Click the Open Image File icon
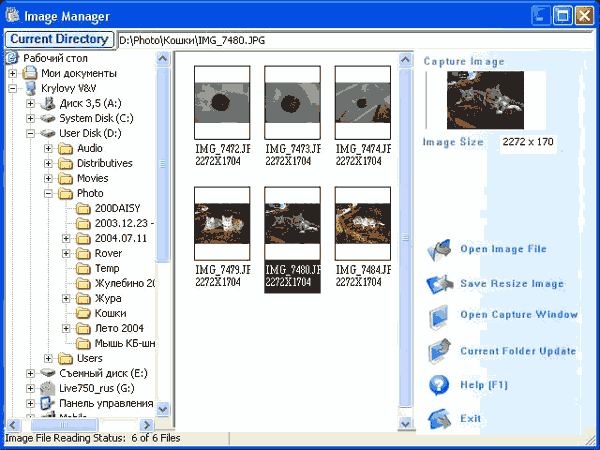The height and width of the screenshot is (450, 600). pos(439,250)
